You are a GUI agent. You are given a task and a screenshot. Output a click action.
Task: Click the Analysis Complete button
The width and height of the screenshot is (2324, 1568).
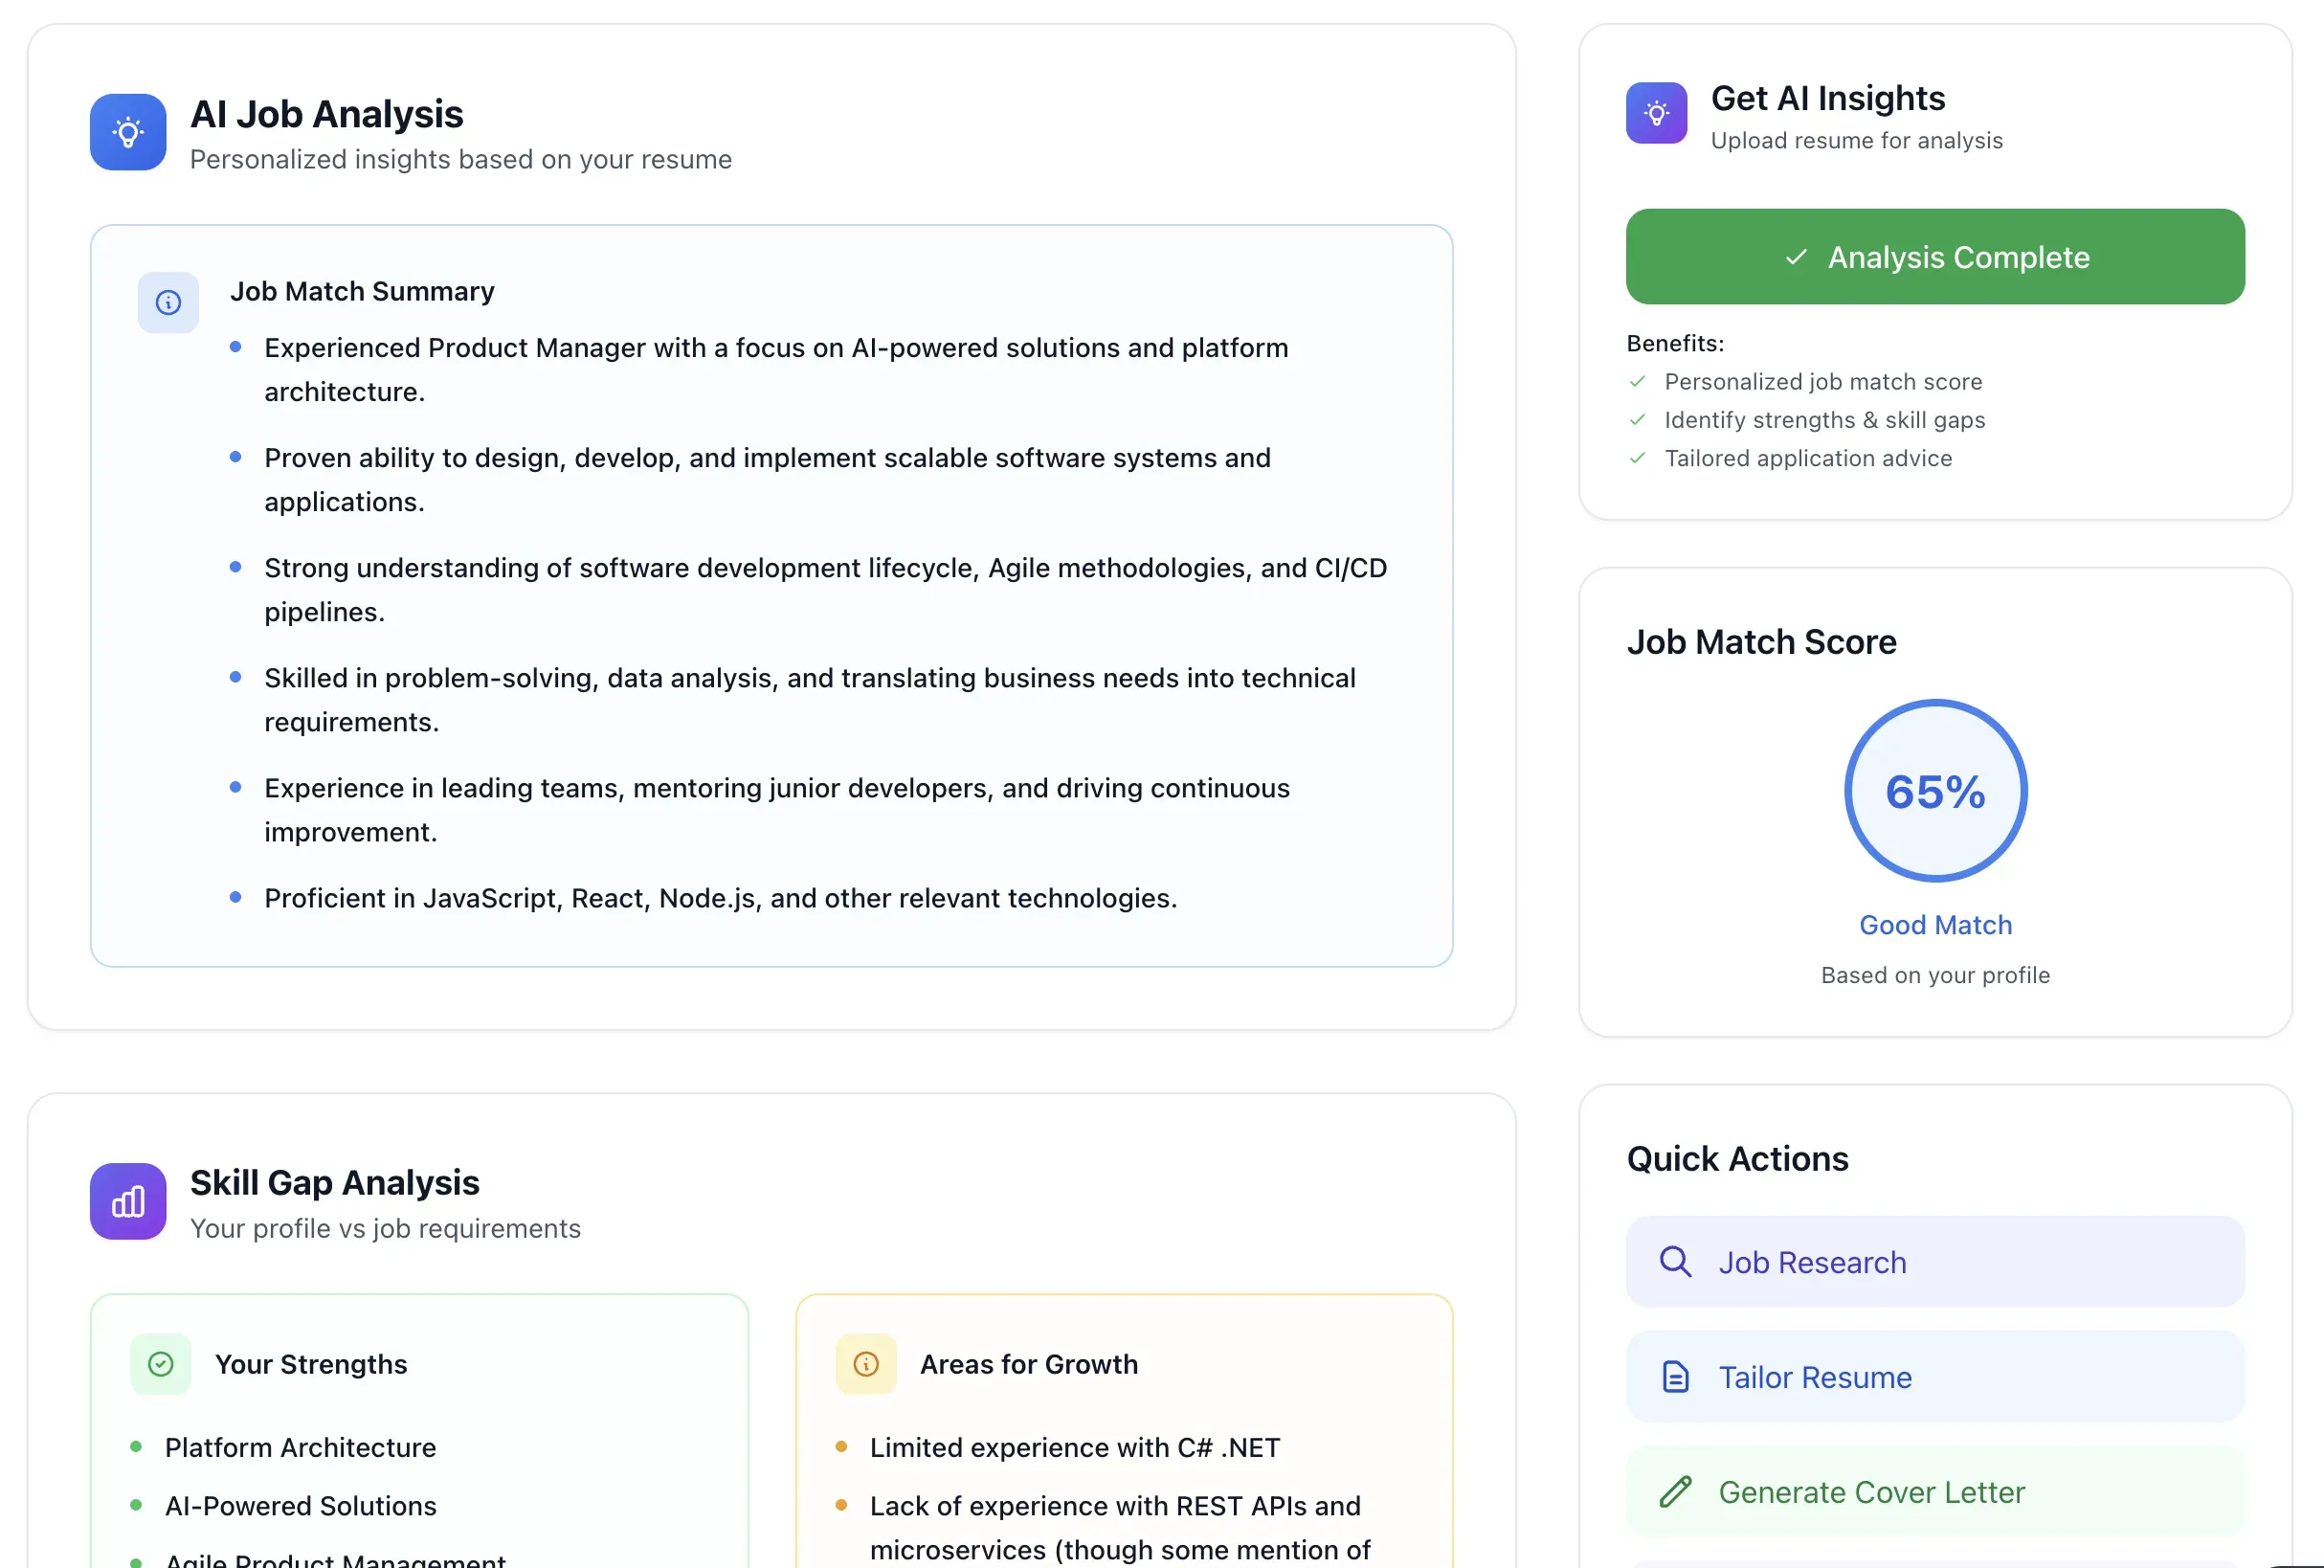pyautogui.click(x=1935, y=257)
